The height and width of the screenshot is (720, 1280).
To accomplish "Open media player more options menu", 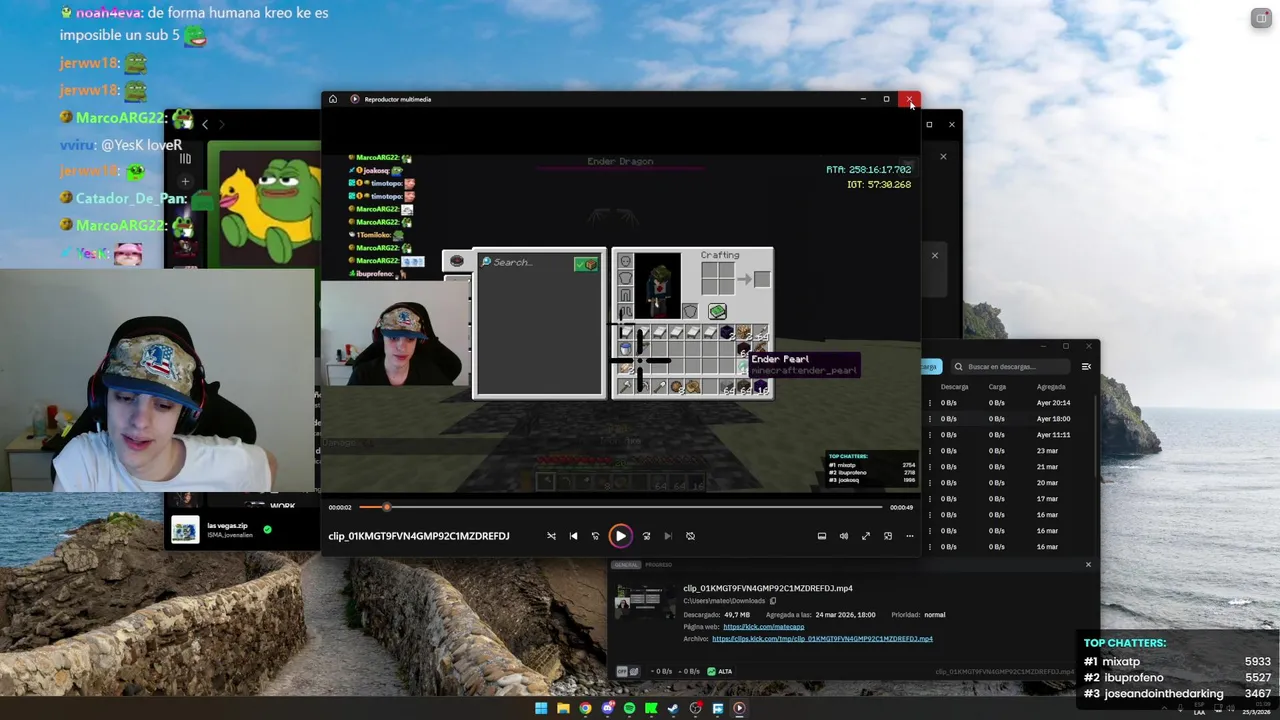I will [x=910, y=536].
